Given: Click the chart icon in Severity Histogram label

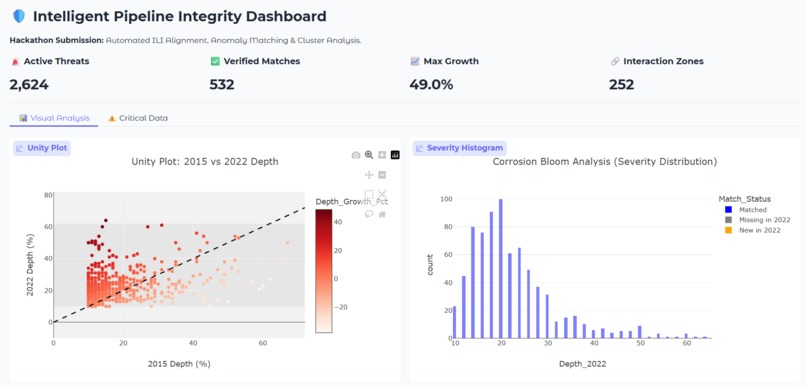Looking at the screenshot, I should pyautogui.click(x=419, y=149).
